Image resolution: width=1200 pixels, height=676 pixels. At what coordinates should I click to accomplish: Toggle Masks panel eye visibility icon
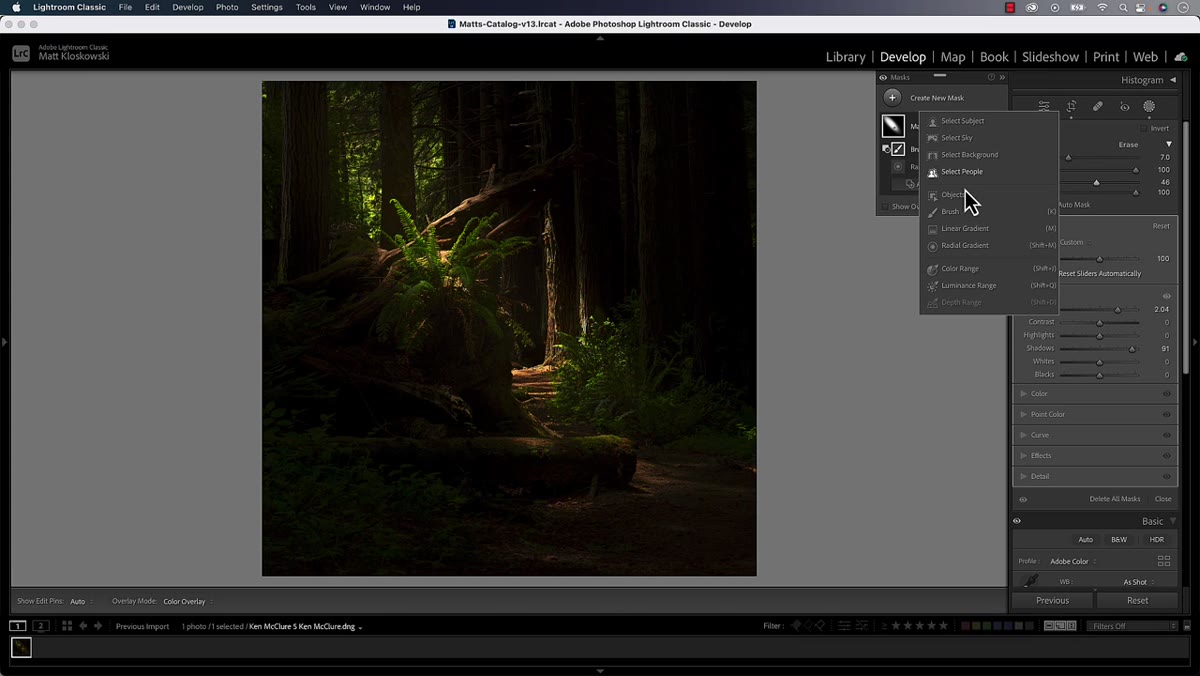pos(883,77)
